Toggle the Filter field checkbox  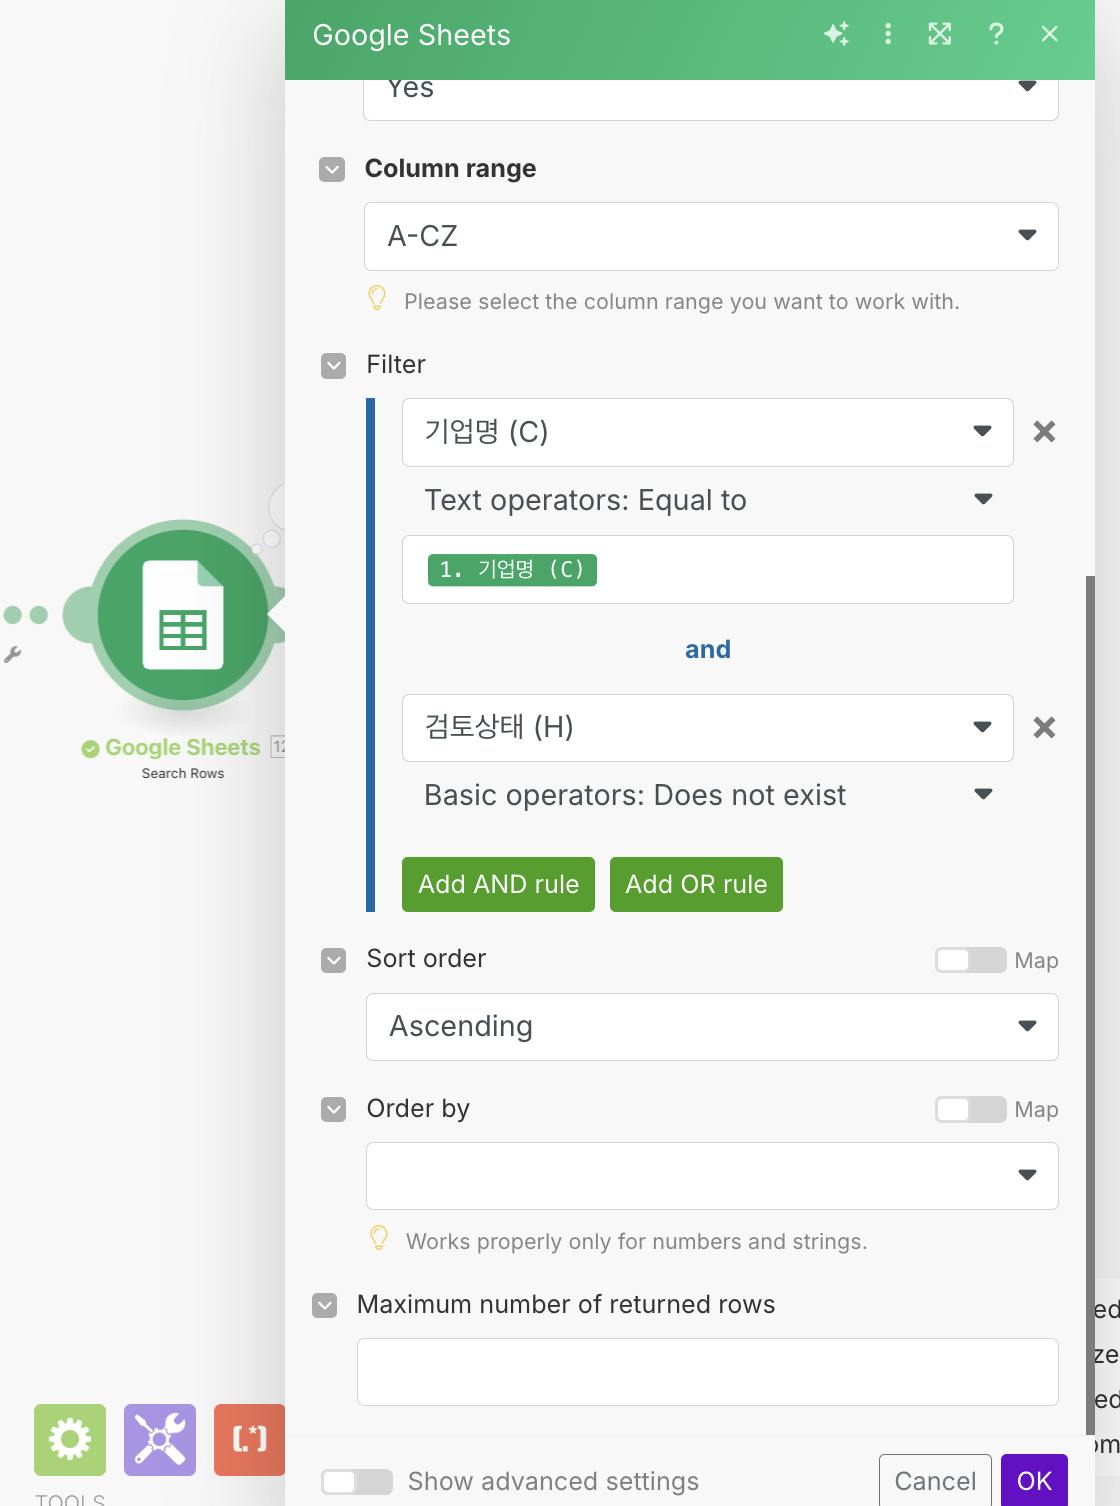tap(334, 366)
